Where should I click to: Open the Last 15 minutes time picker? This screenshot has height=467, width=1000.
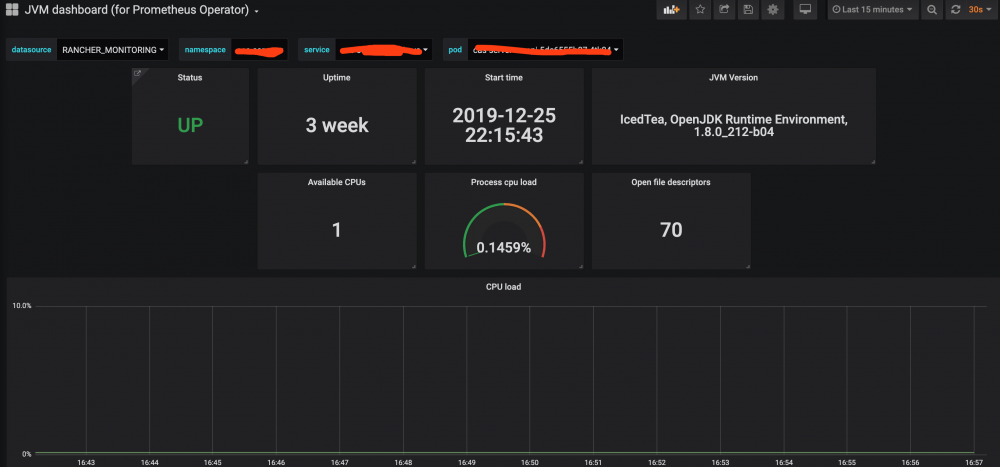872,10
